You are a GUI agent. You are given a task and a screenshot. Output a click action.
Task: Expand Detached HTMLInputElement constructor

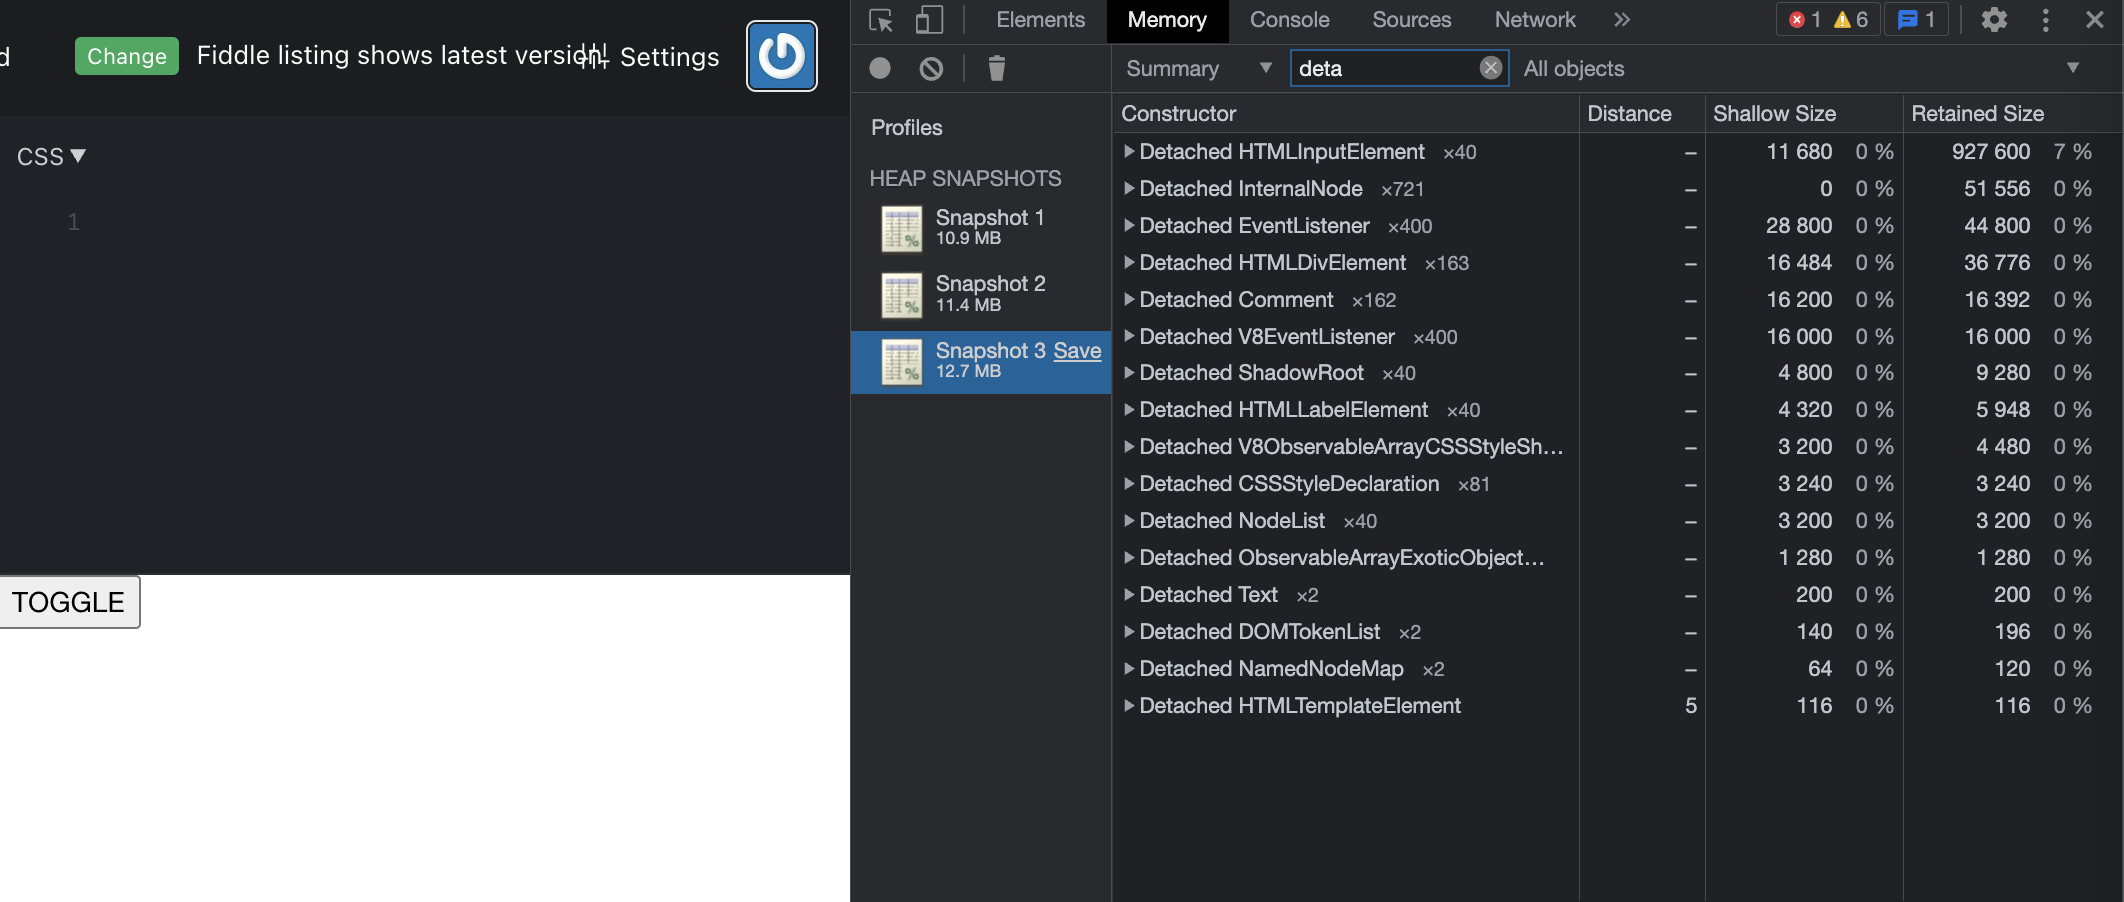(x=1130, y=152)
